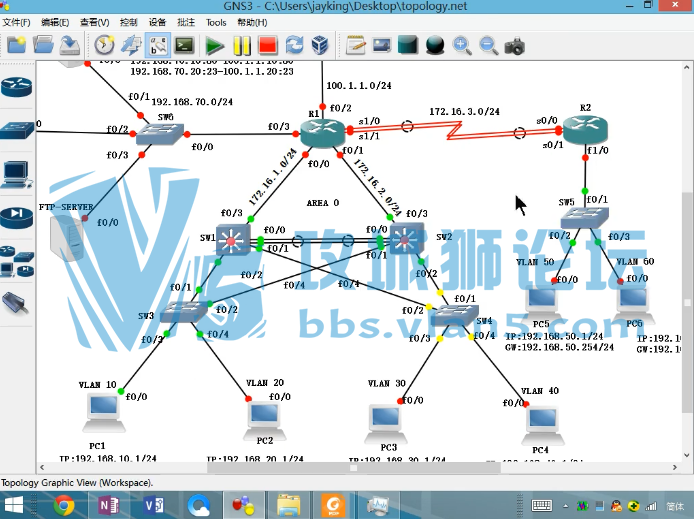This screenshot has height=519, width=694.
Task: Select PC1 computer node
Action: [104, 414]
